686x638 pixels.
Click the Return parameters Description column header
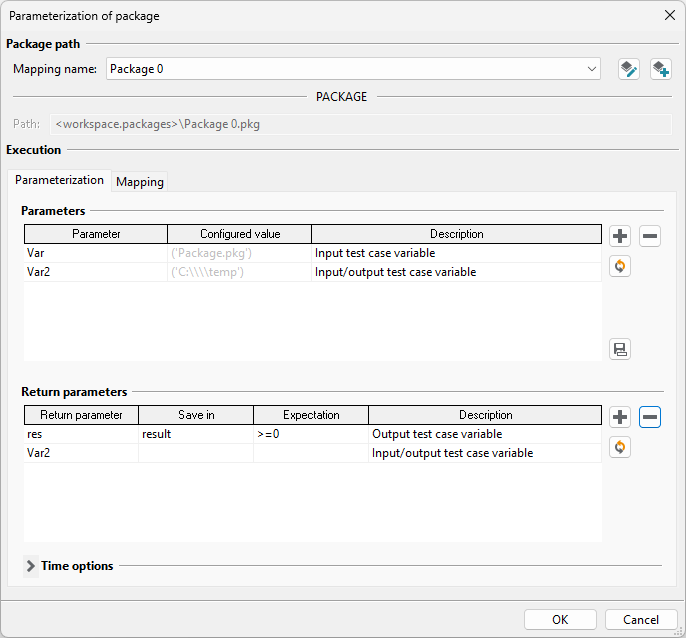pos(485,415)
